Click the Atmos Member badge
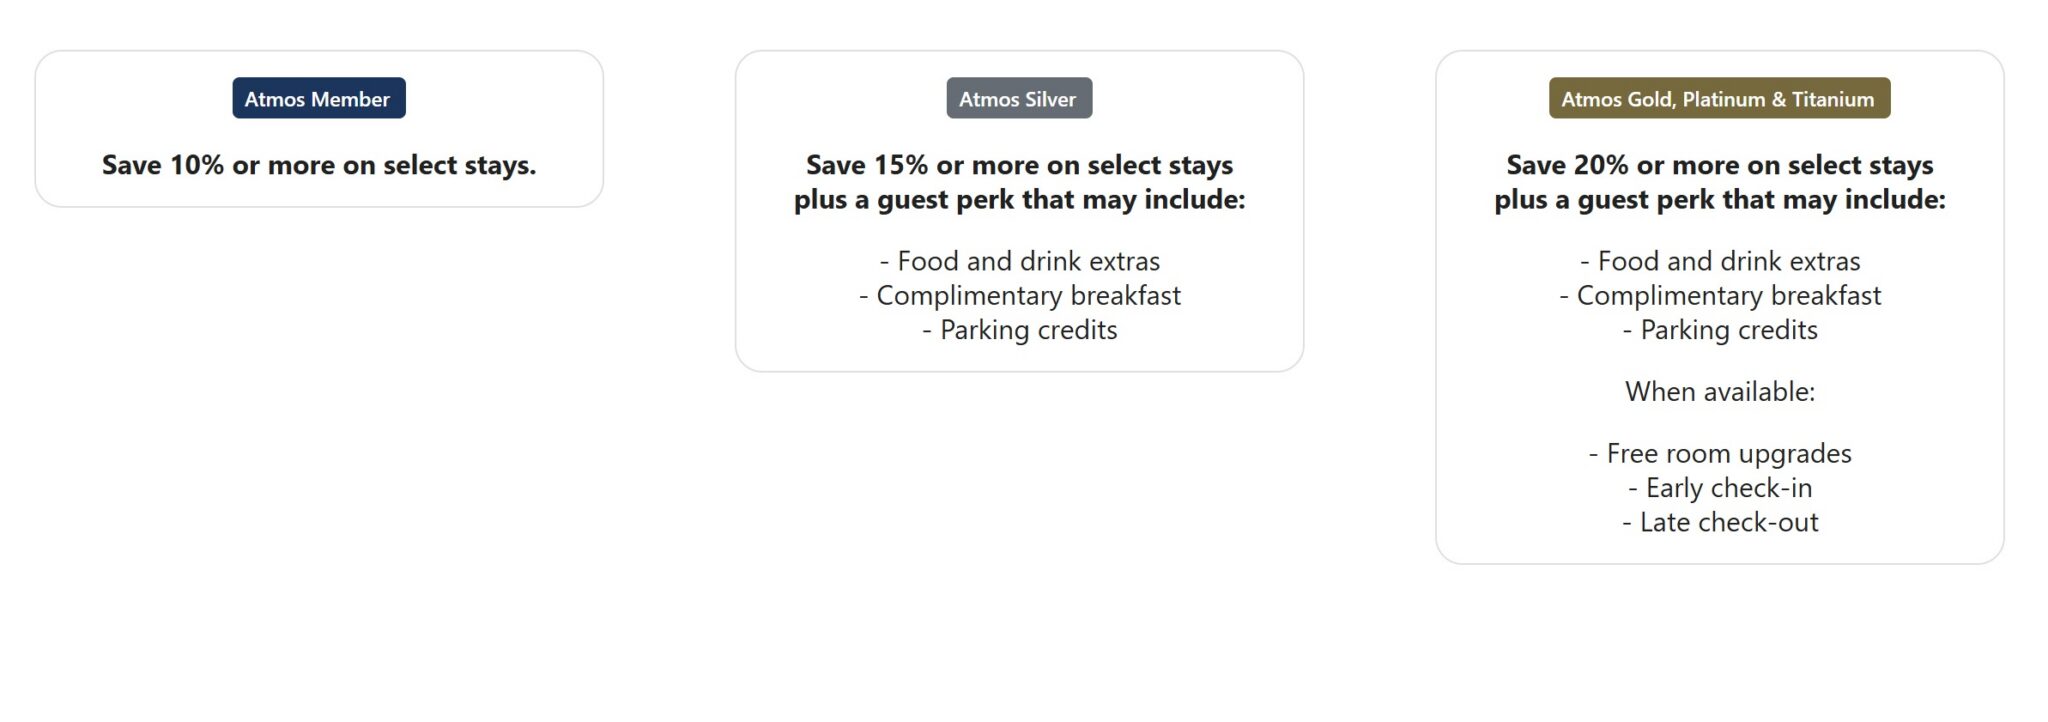 318,99
